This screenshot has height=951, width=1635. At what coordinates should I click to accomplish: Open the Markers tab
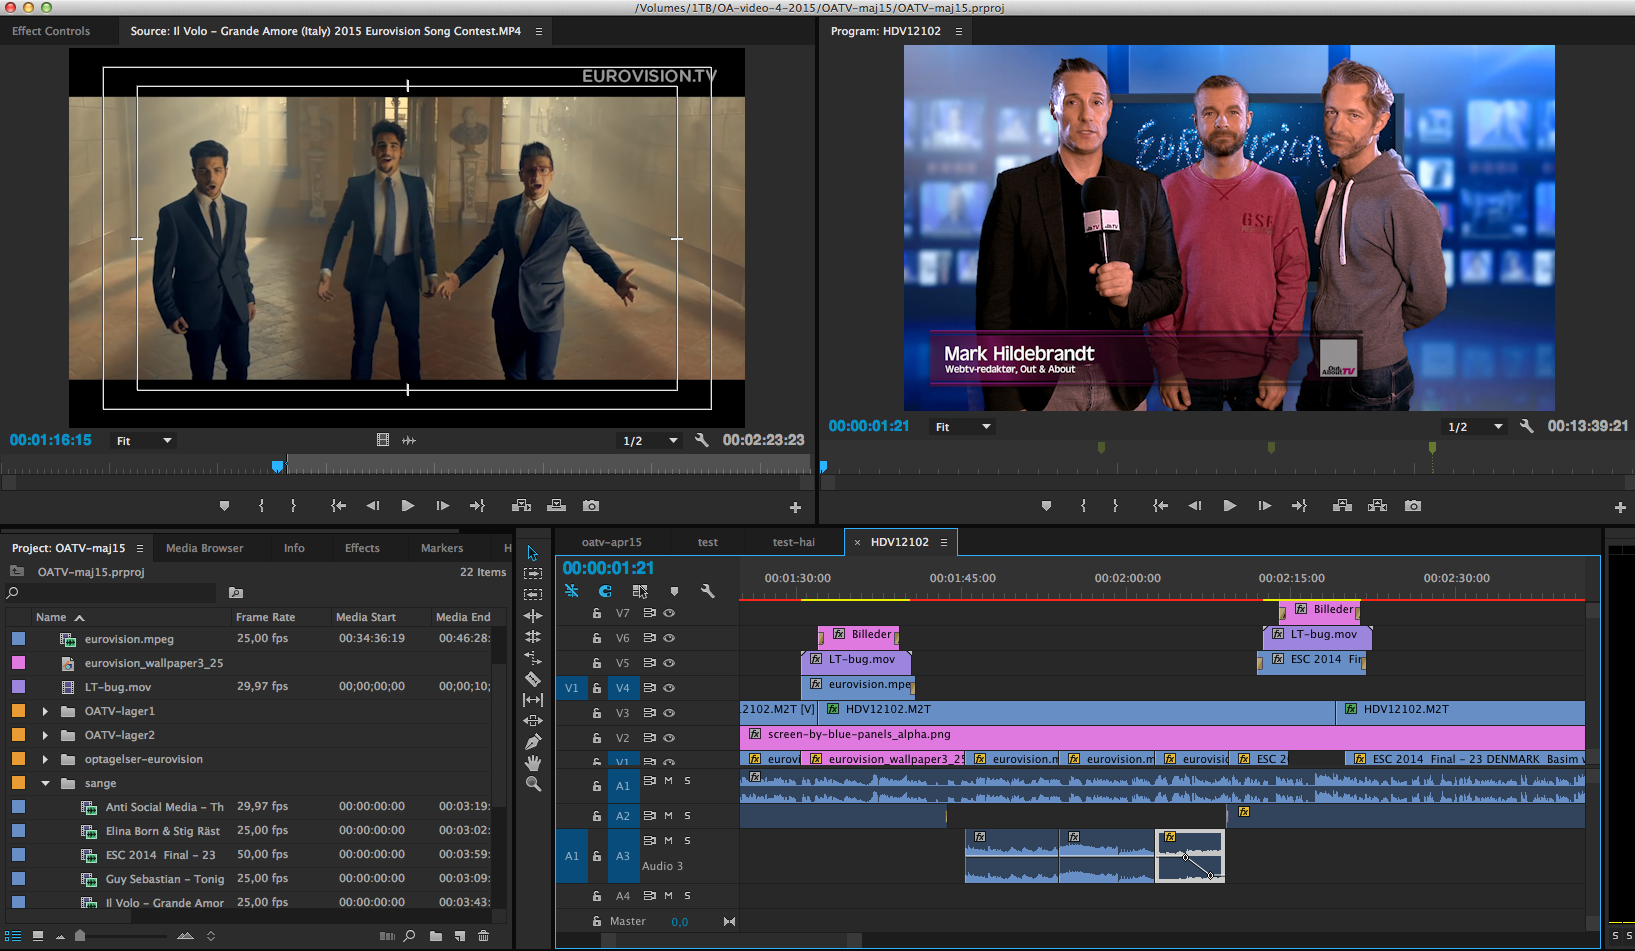442,548
